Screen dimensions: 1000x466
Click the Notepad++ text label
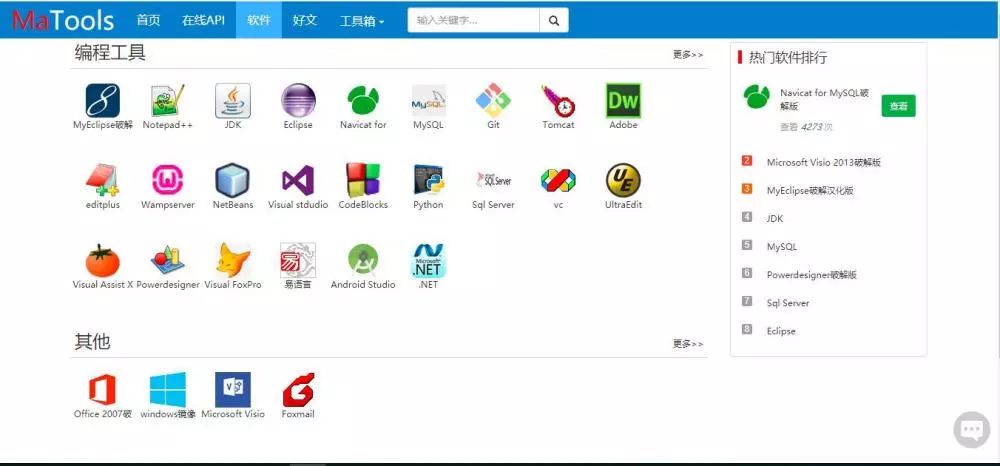168,125
